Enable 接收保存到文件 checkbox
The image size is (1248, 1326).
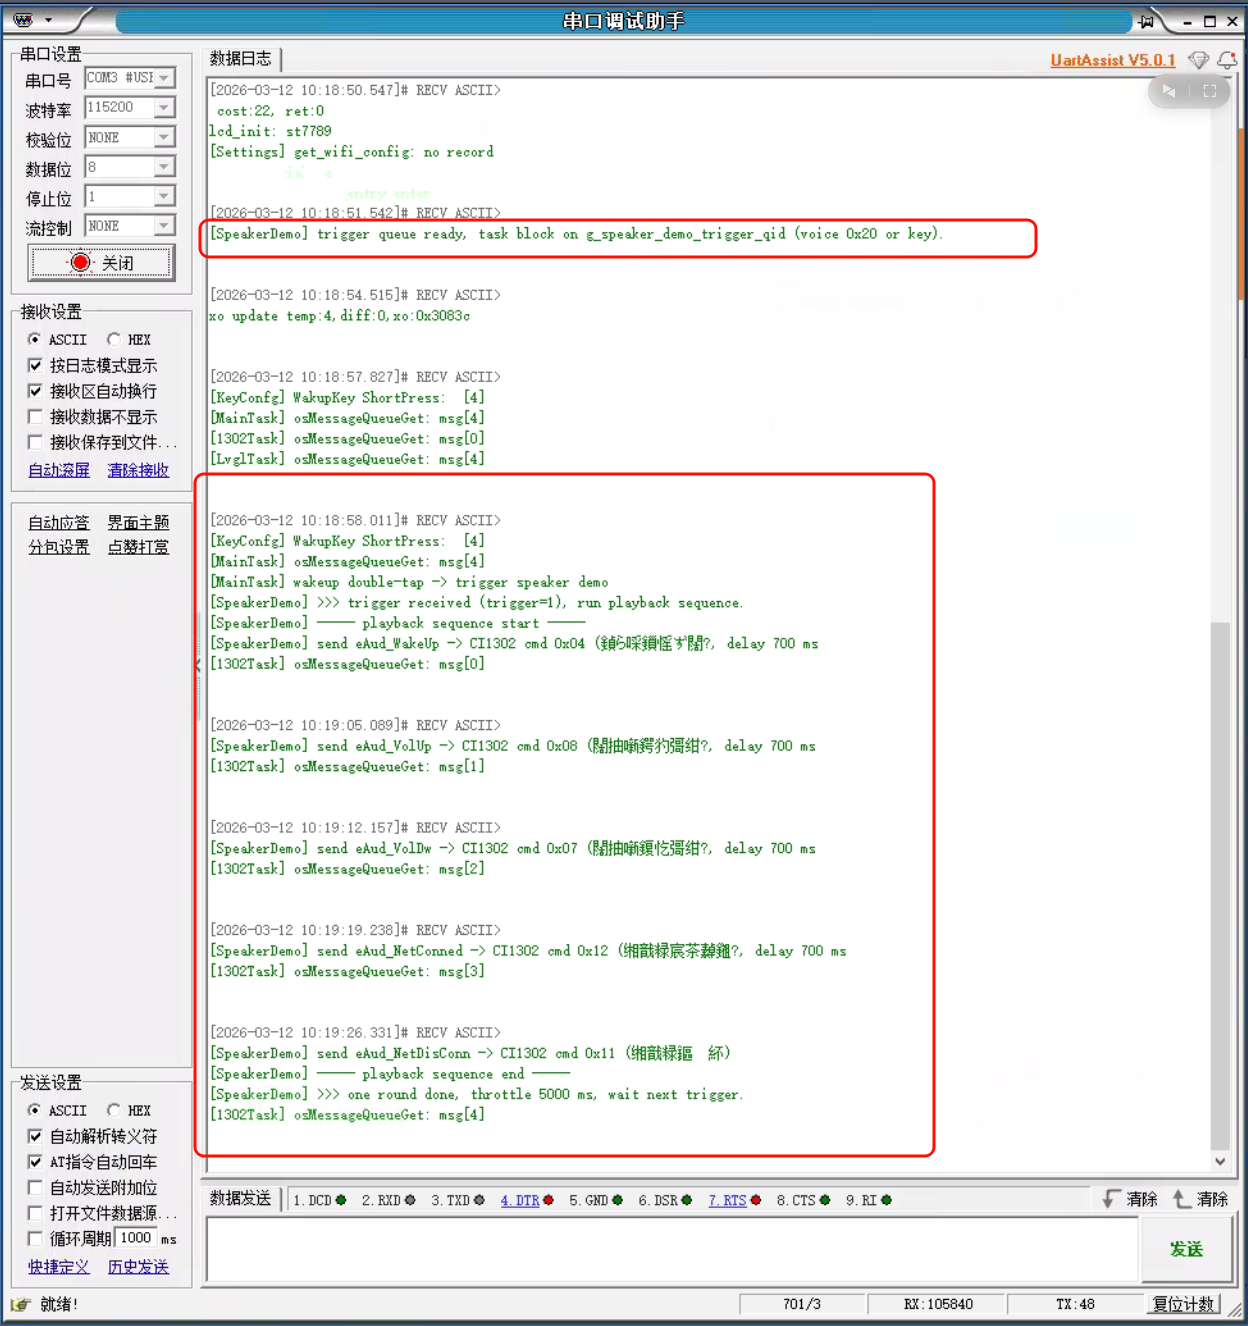(35, 443)
